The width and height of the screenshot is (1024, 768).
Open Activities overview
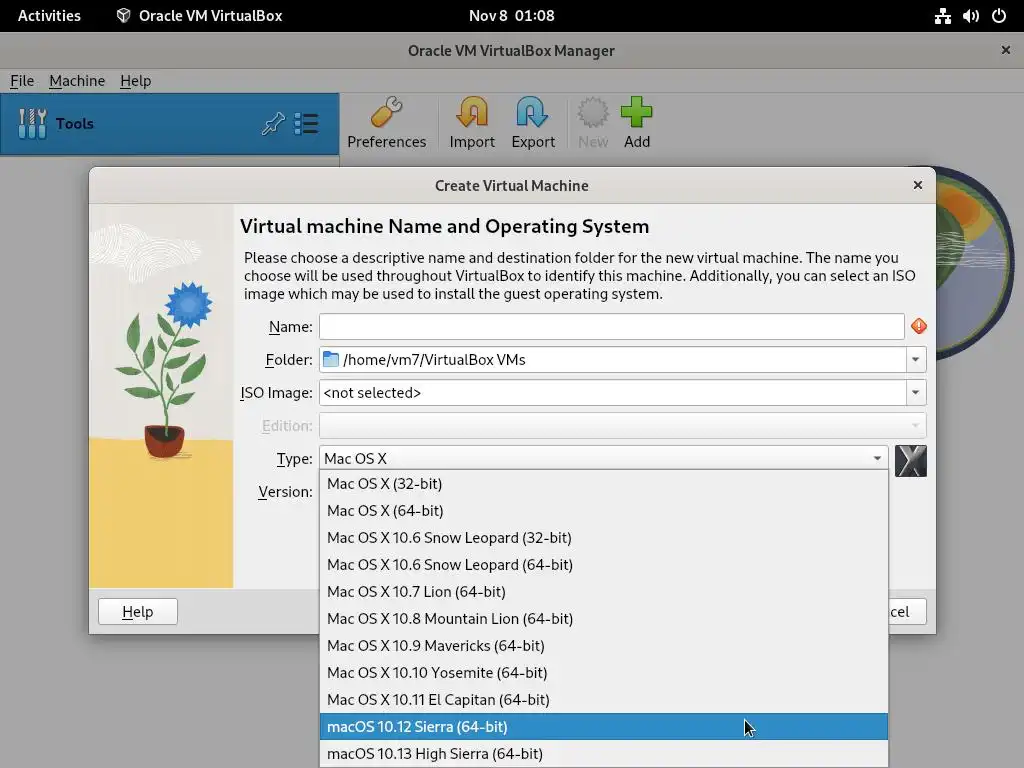tap(49, 16)
